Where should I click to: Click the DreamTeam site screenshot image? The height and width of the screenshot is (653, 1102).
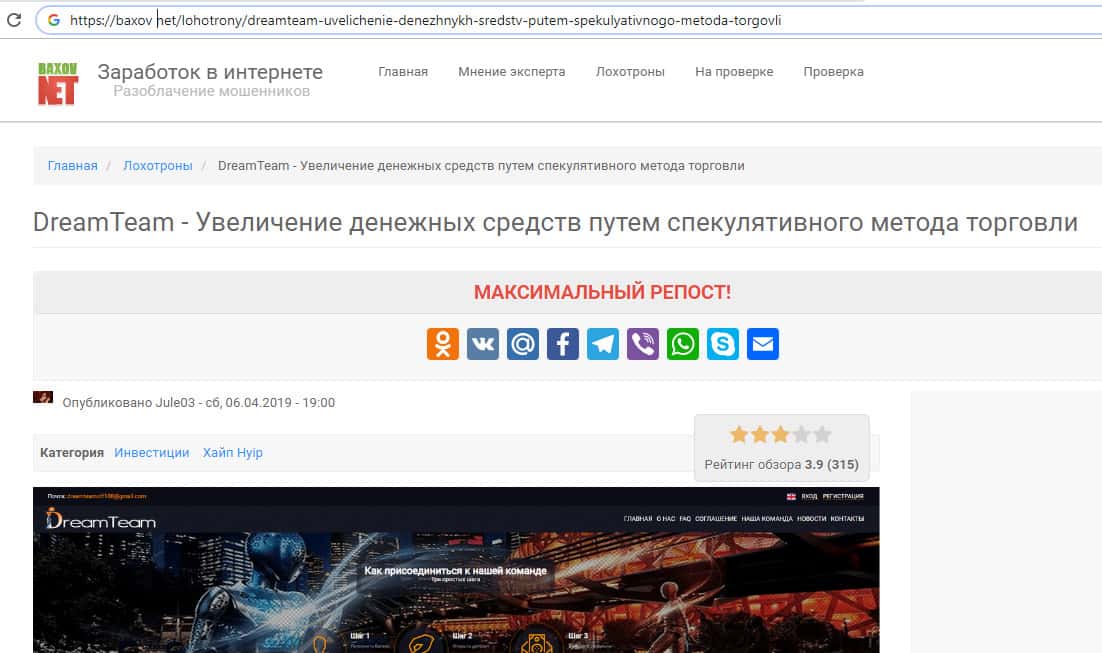coord(456,570)
